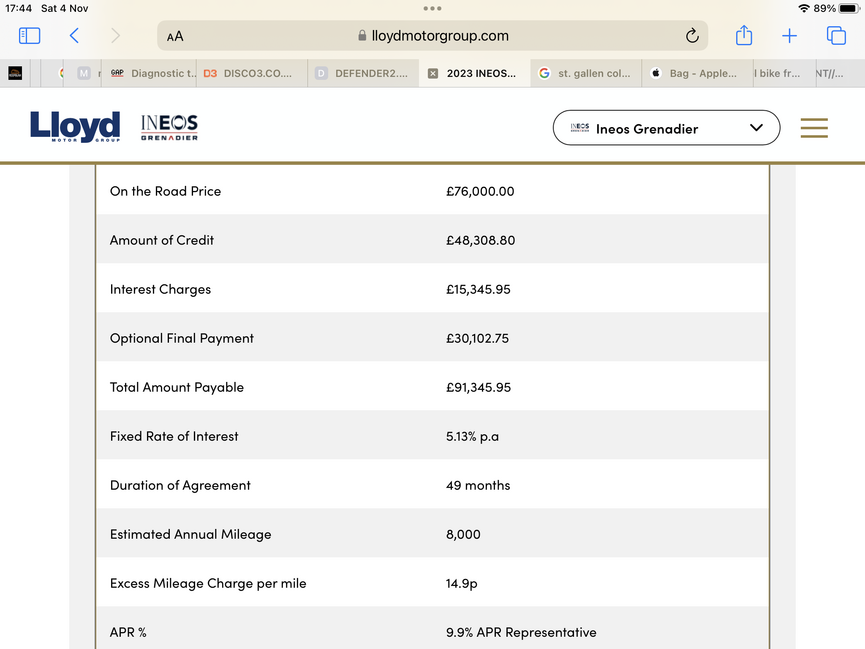The width and height of the screenshot is (865, 649).
Task: Click the Optional Final Payment label
Action: pyautogui.click(x=181, y=339)
